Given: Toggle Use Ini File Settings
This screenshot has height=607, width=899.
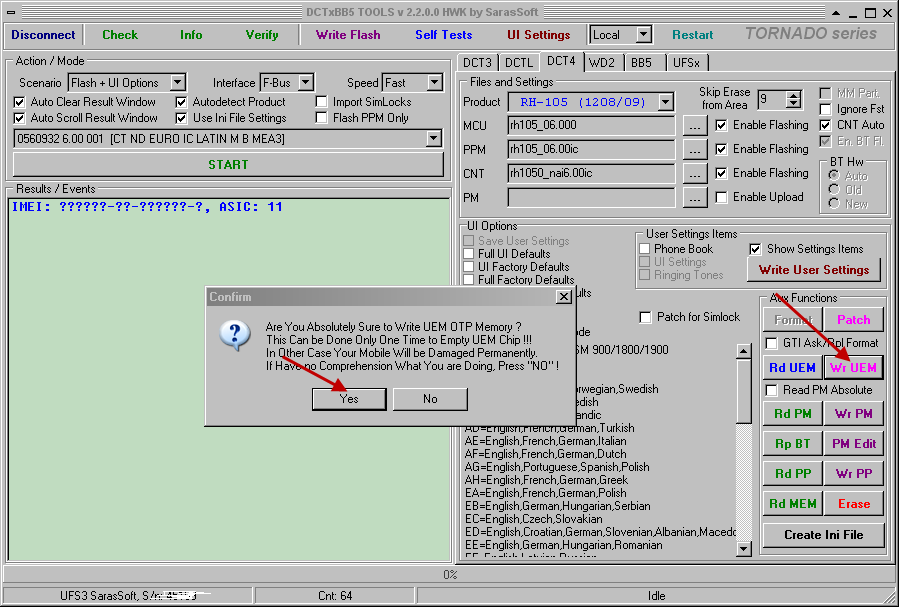Looking at the screenshot, I should tap(181, 118).
